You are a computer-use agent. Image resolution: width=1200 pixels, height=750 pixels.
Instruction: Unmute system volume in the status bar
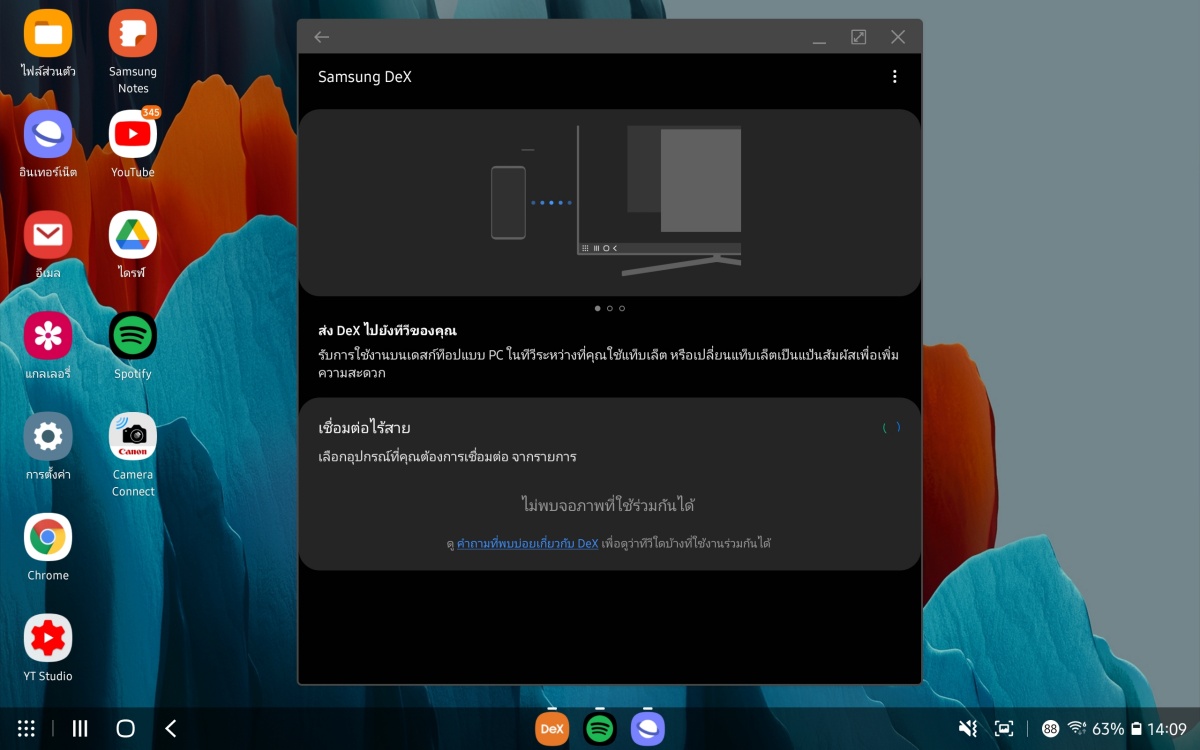pyautogui.click(x=966, y=729)
